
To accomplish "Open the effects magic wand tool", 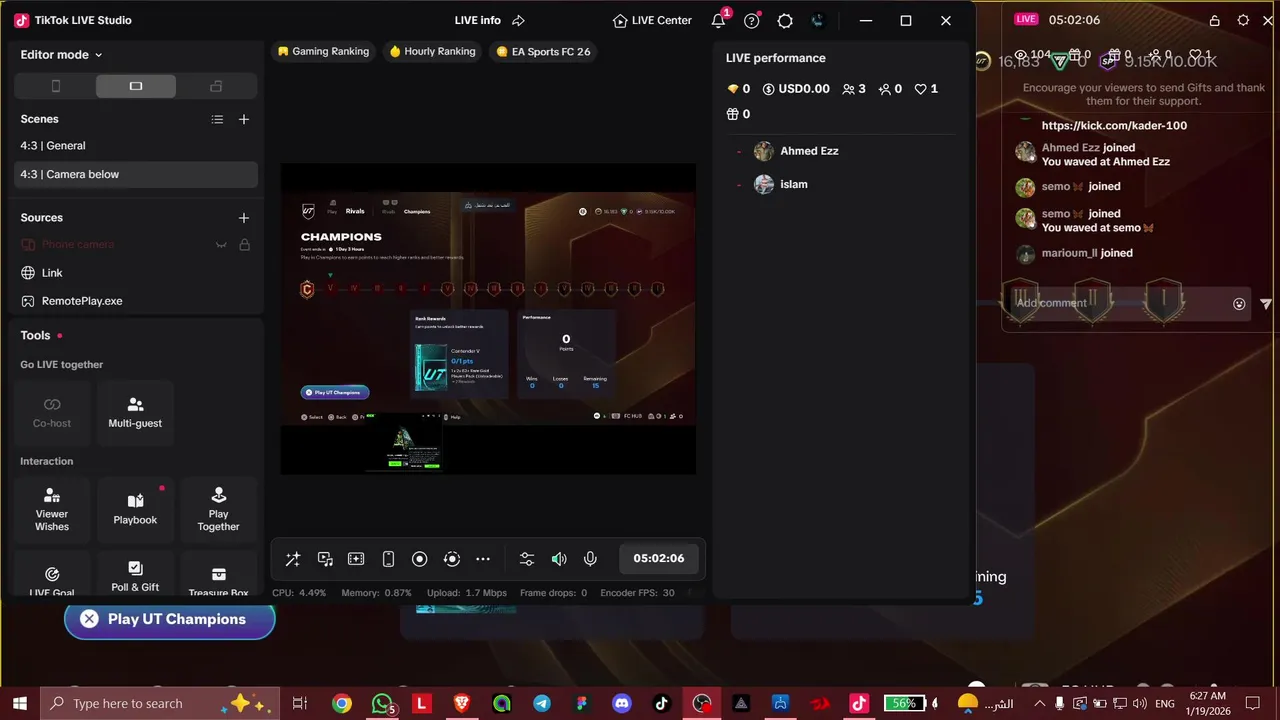I will (293, 559).
